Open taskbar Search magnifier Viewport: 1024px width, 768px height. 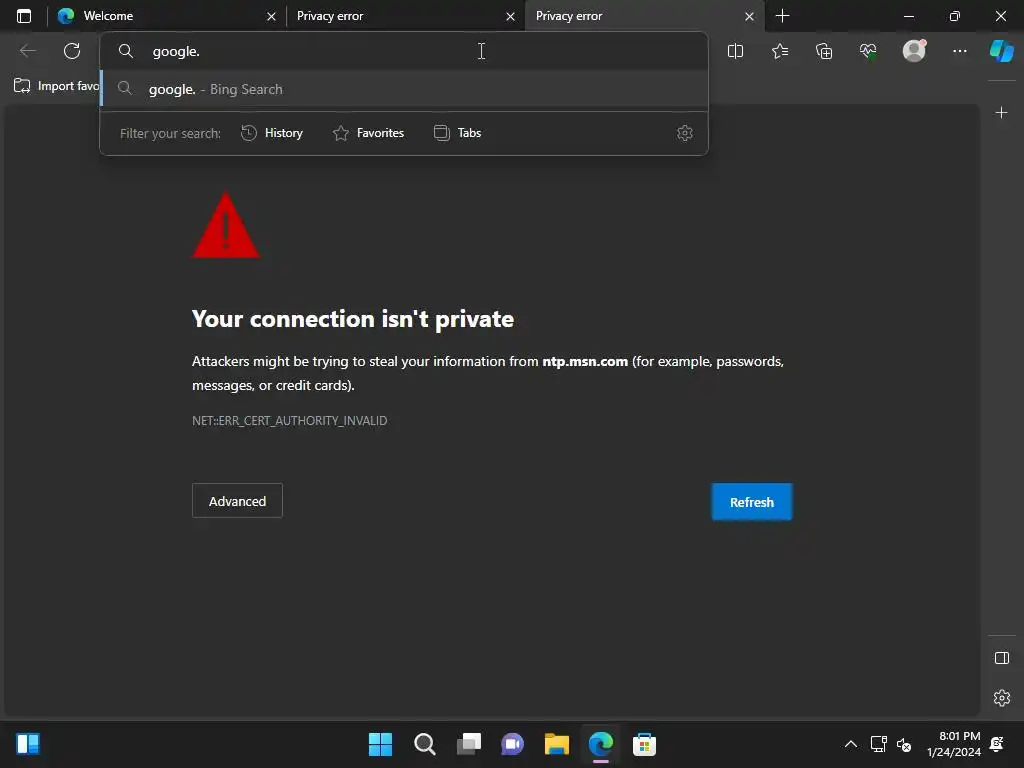424,744
